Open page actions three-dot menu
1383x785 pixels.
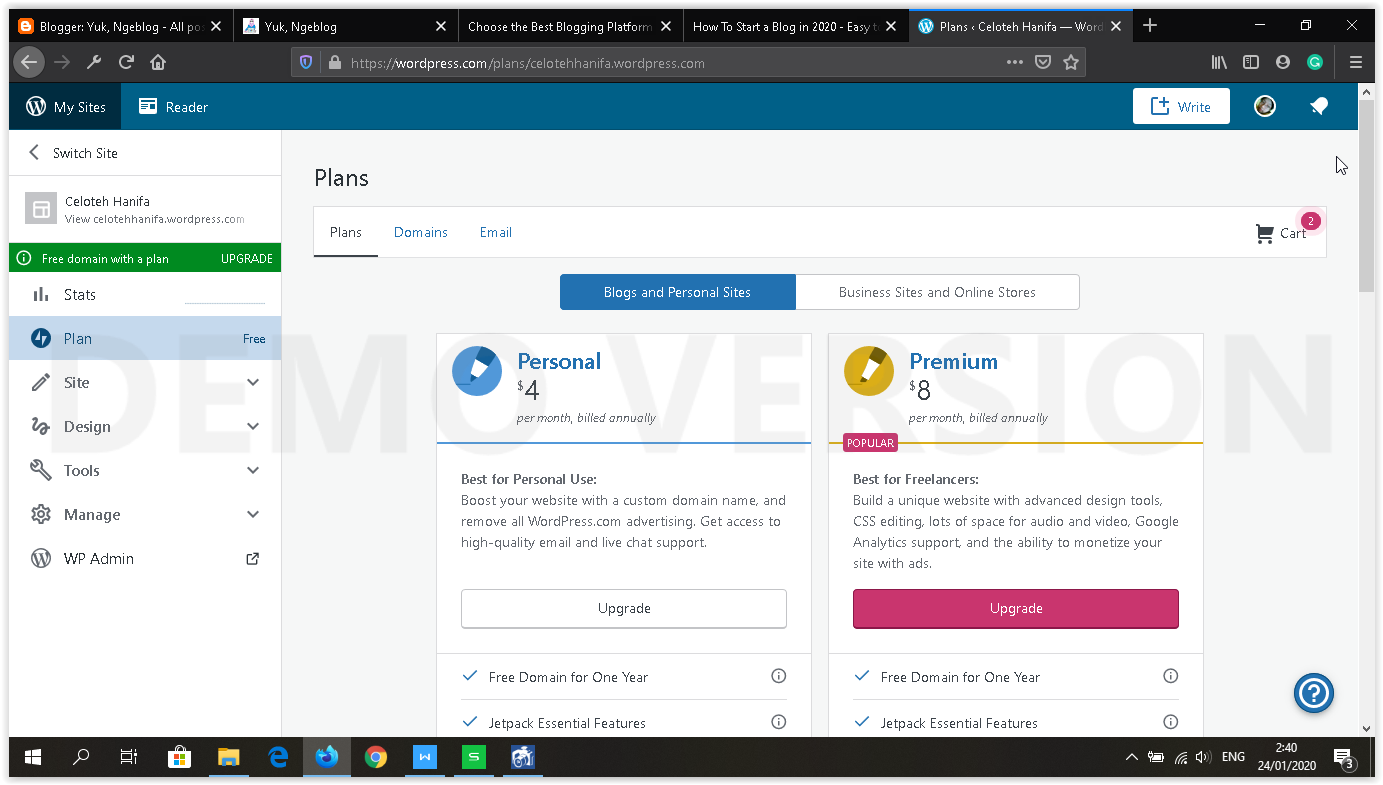coord(1015,62)
